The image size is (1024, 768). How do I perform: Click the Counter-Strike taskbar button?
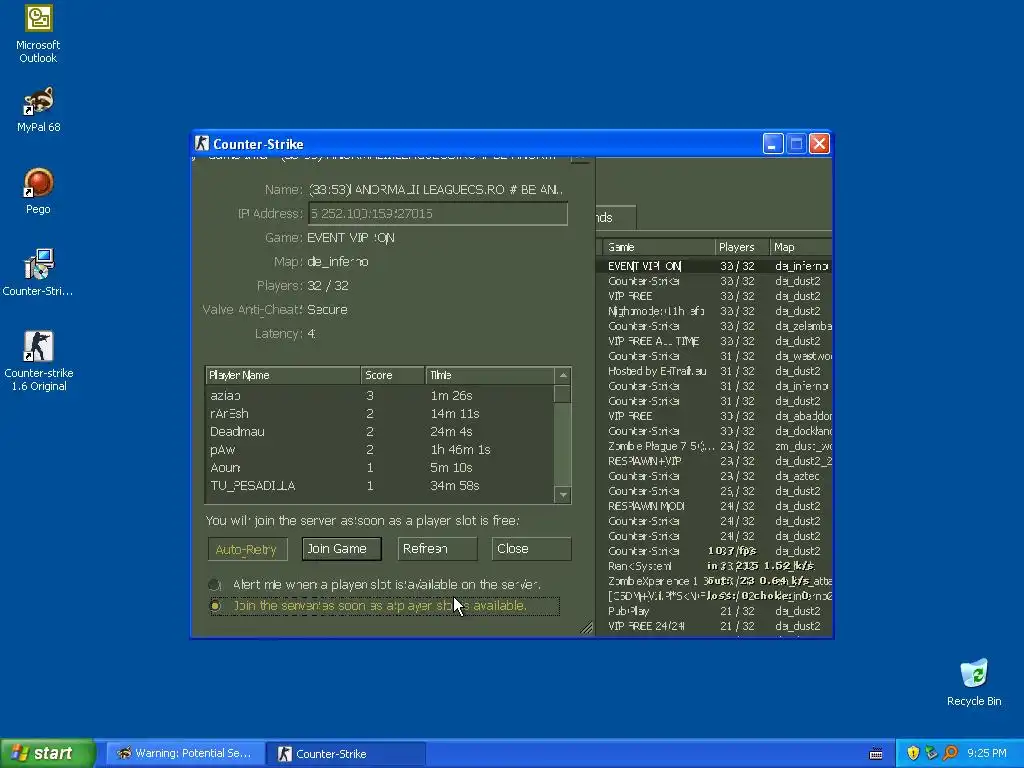[346, 754]
